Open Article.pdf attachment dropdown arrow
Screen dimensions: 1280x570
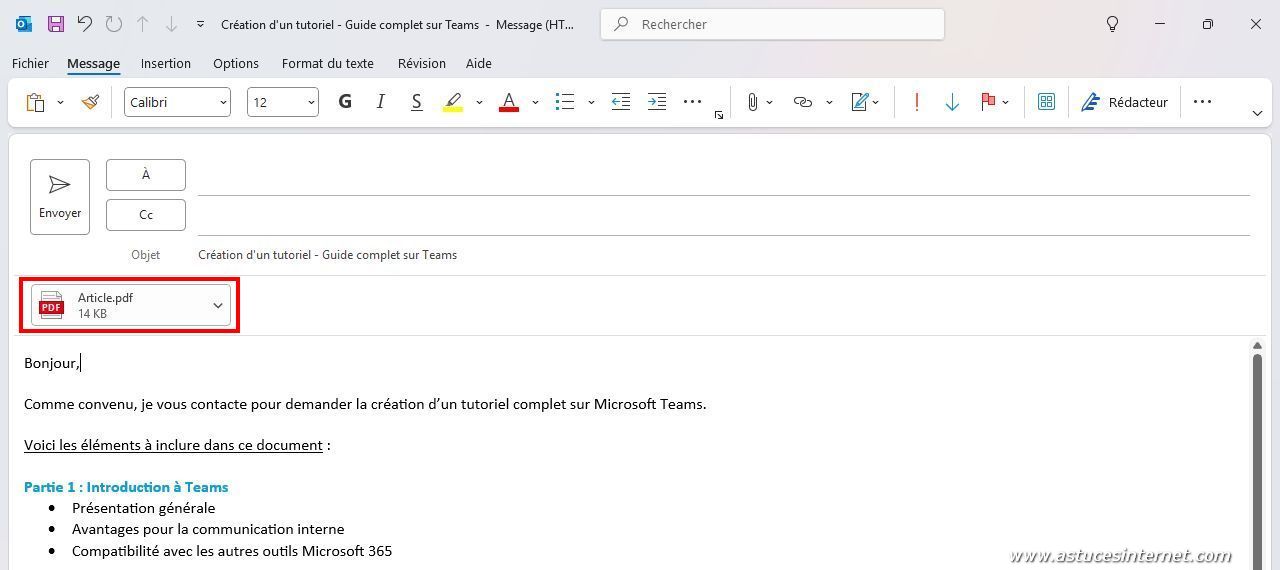coord(218,305)
